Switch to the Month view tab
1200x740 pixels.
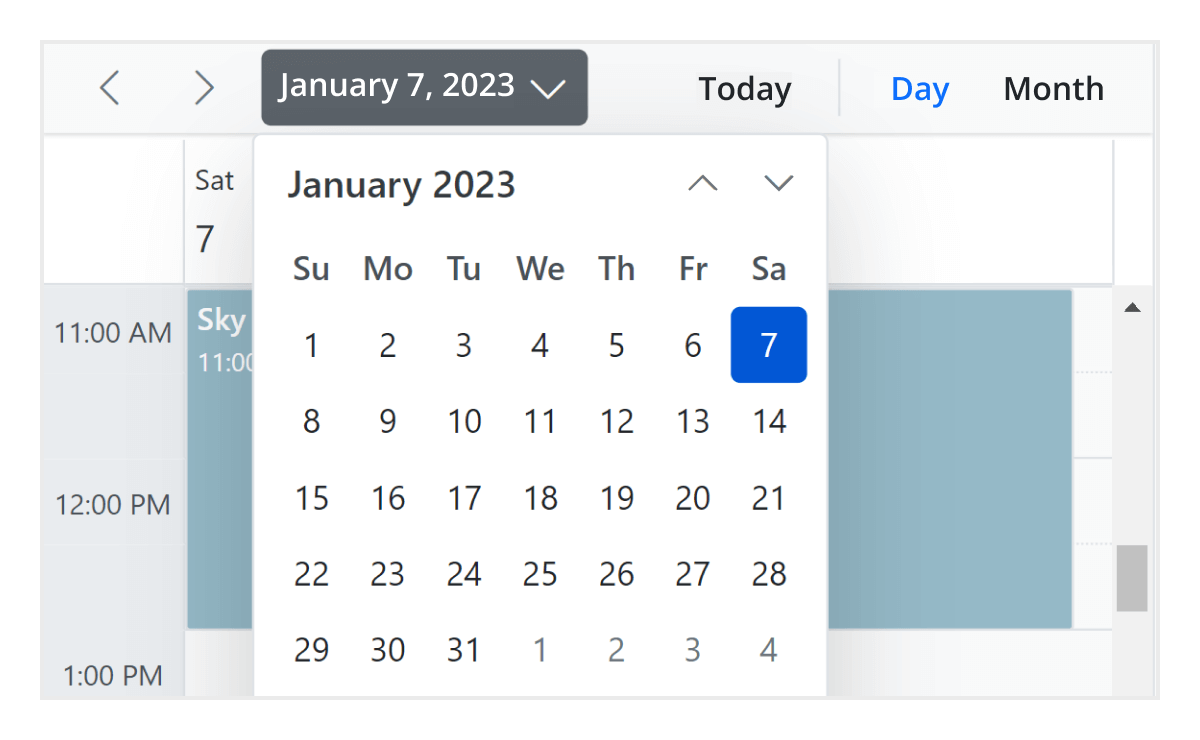pyautogui.click(x=1053, y=88)
